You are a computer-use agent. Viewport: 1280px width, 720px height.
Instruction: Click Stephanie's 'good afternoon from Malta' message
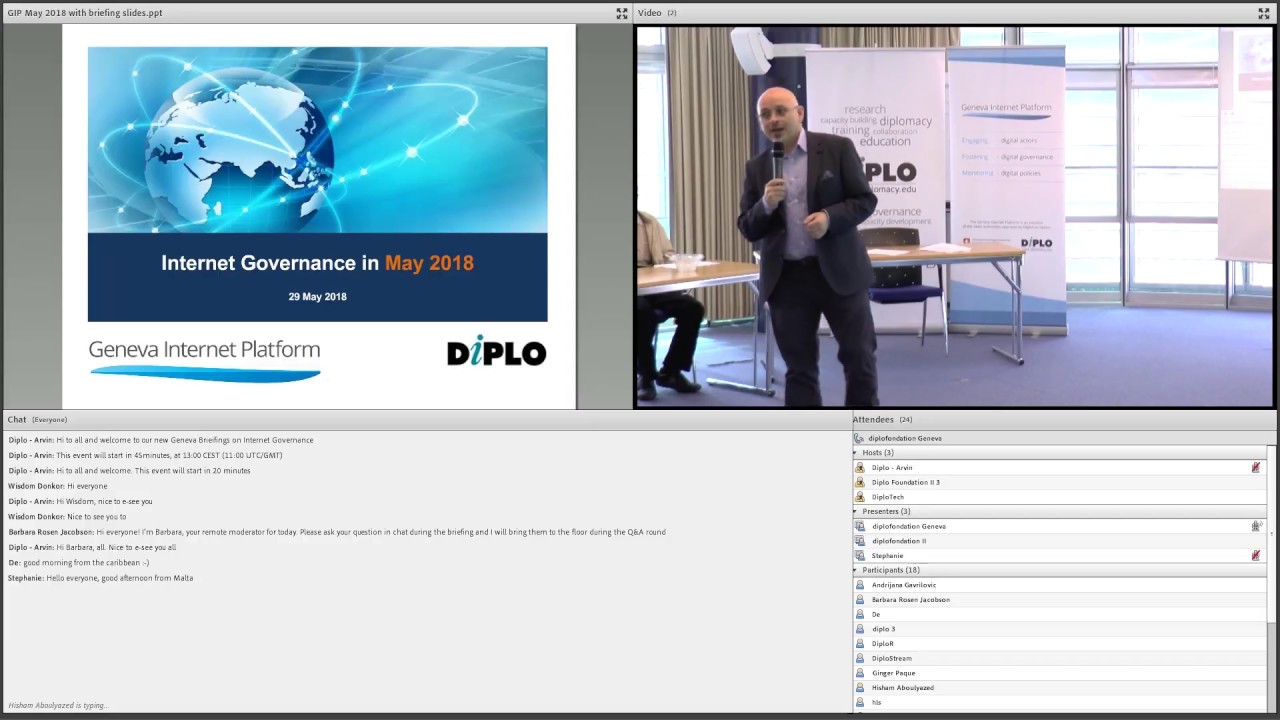coord(100,578)
